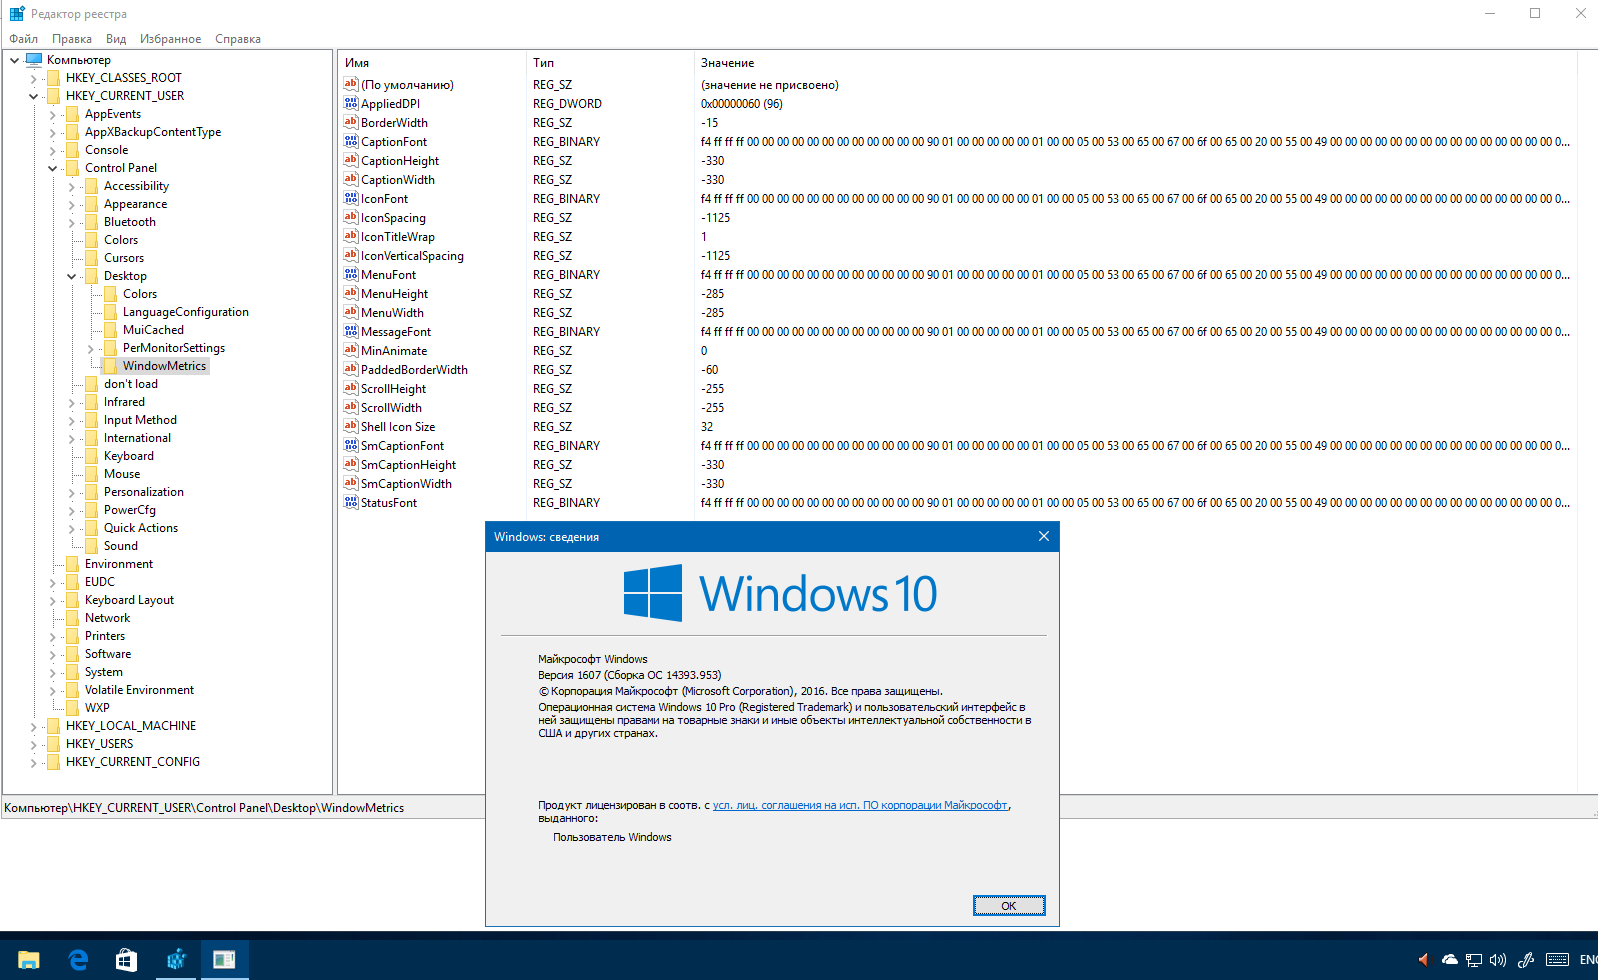Click the binary icon beside SmCaptionFont
The width and height of the screenshot is (1598, 980).
(x=351, y=445)
